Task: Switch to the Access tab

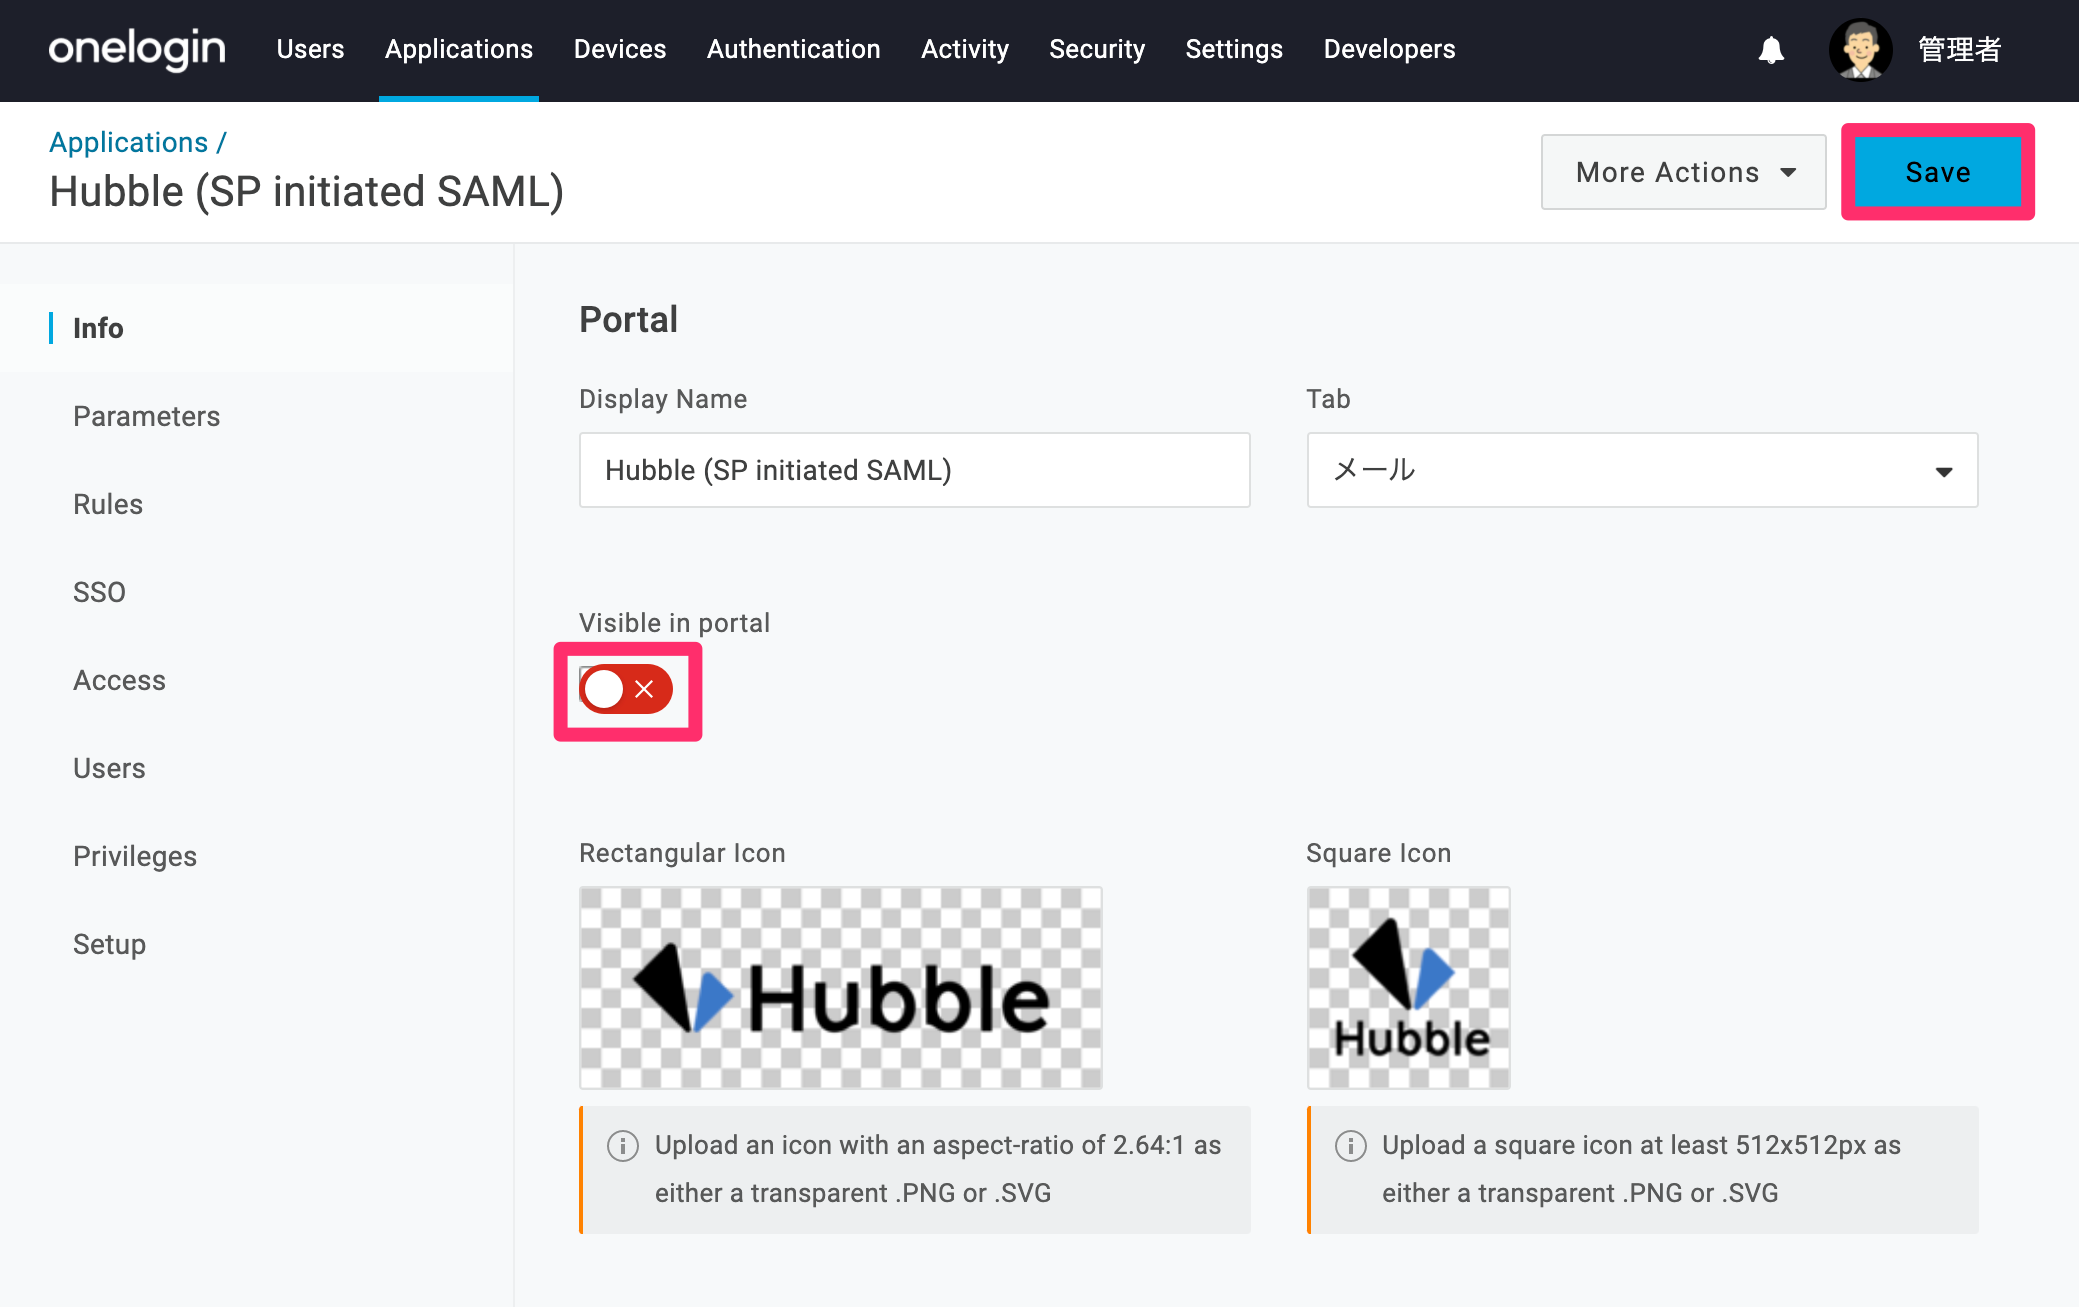Action: [119, 680]
